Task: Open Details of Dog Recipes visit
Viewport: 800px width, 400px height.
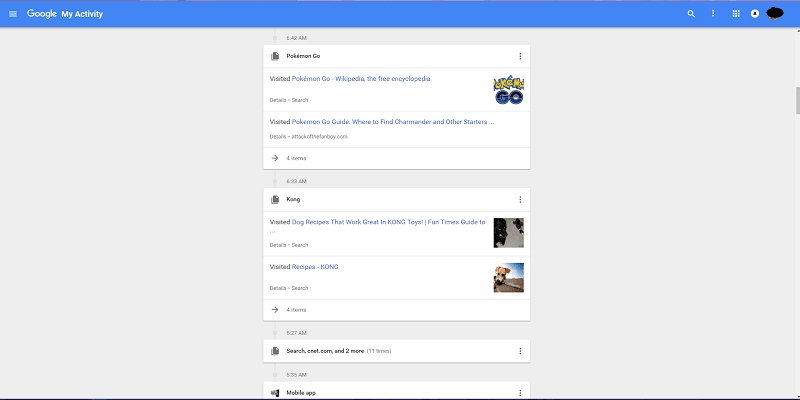Action: 278,245
